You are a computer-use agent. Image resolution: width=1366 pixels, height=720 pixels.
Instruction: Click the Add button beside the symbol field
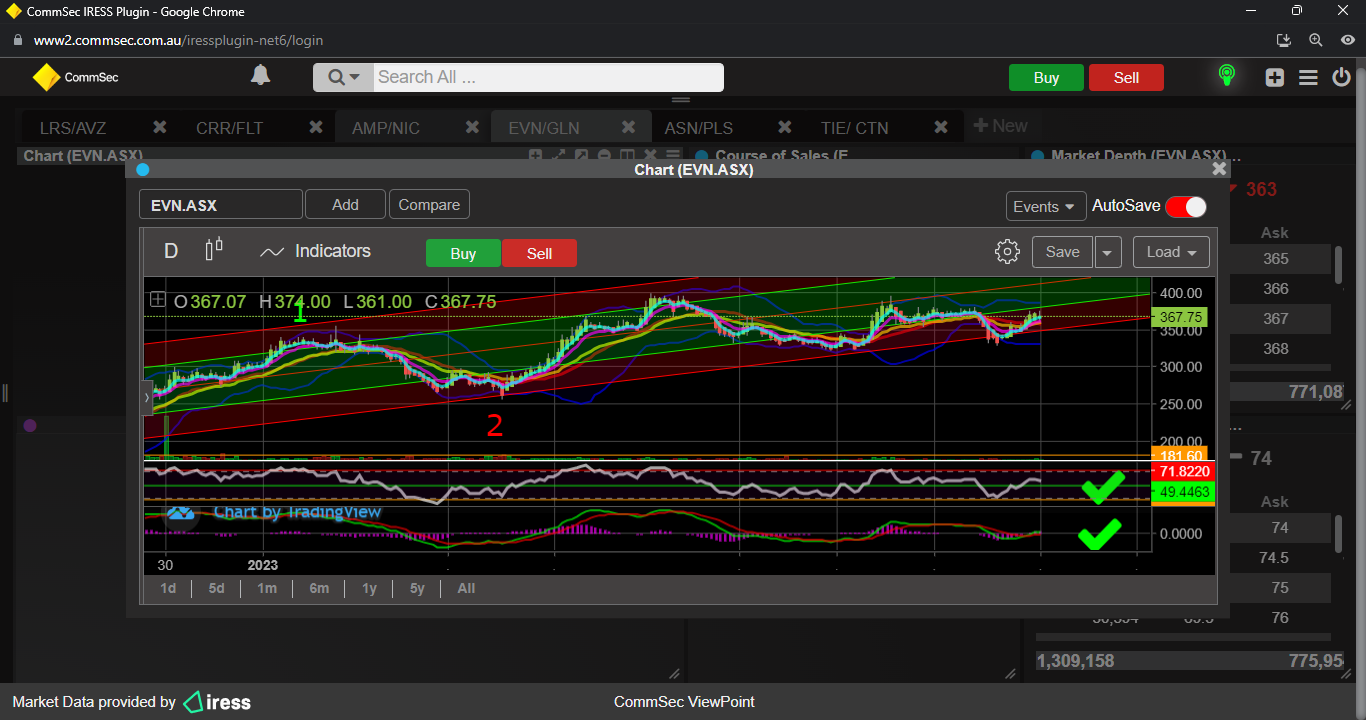pos(345,205)
